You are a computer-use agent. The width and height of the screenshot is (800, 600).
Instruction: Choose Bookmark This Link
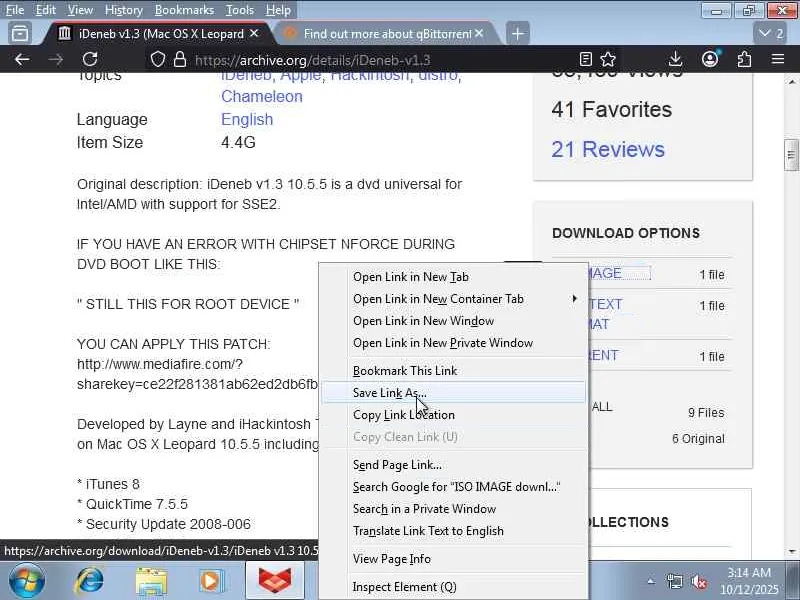tap(454, 371)
